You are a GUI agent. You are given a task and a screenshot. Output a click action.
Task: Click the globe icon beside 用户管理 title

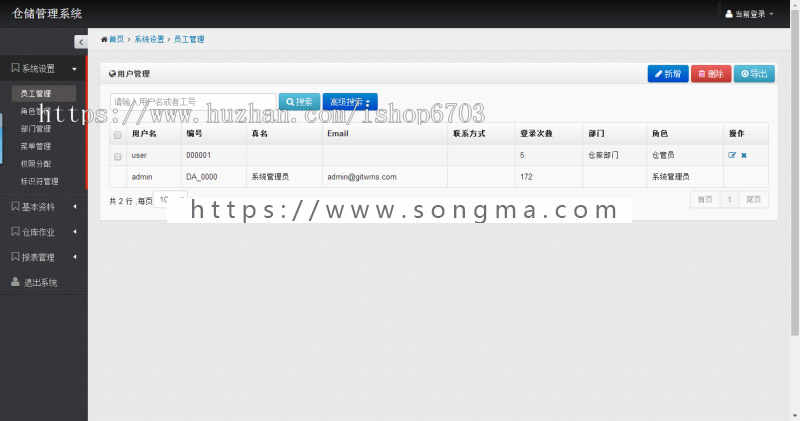point(112,74)
